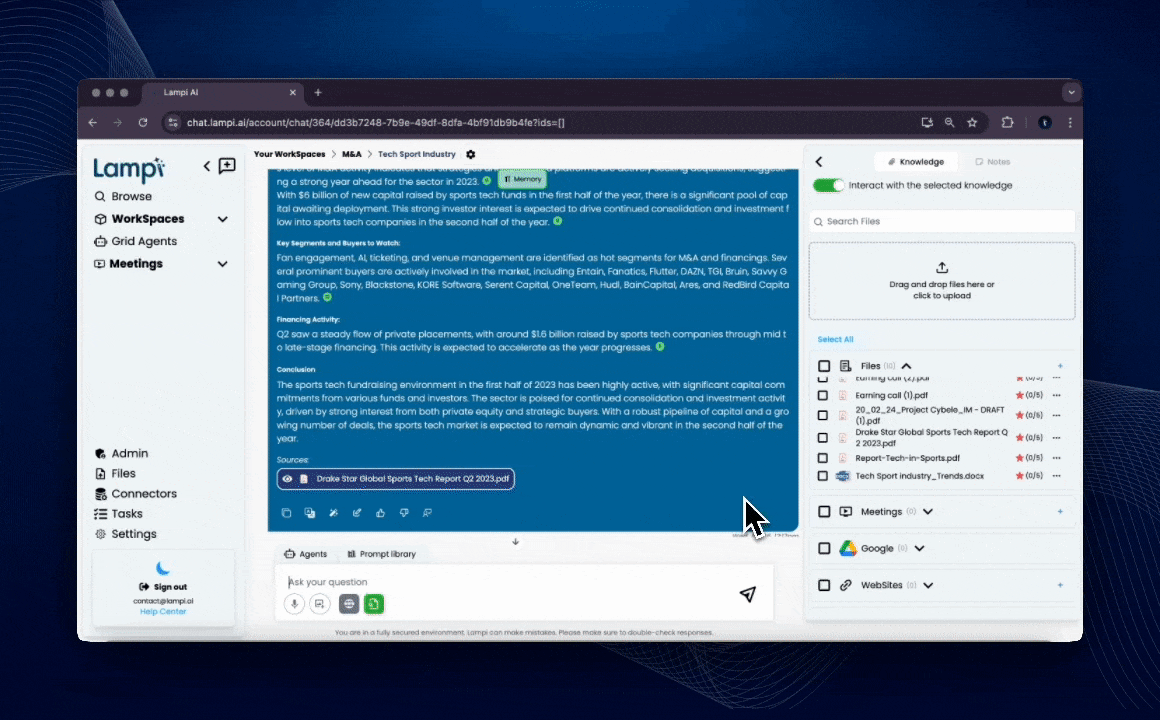Check the WebSites group checkbox

tap(824, 585)
